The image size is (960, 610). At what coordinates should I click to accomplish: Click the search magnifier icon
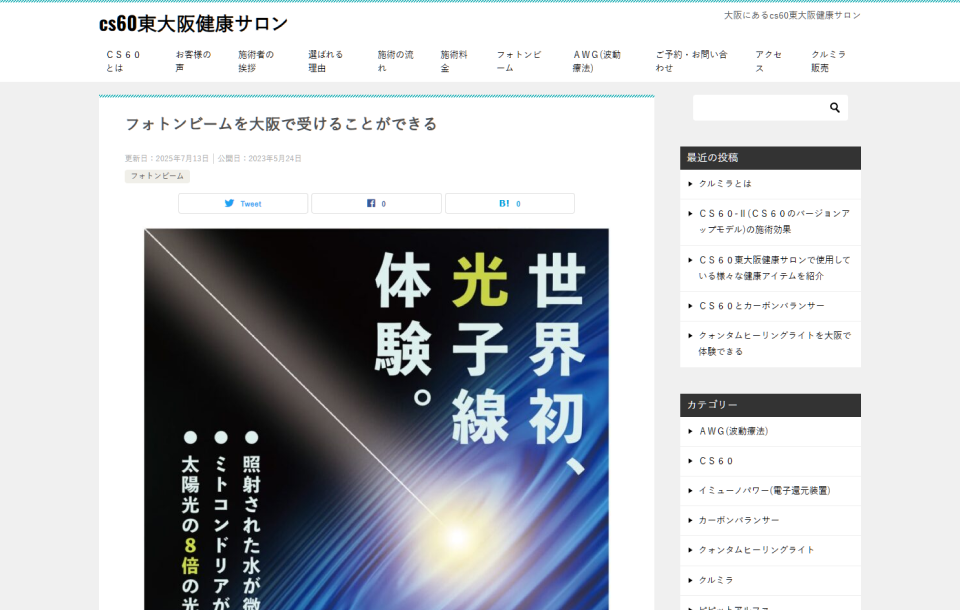point(834,108)
